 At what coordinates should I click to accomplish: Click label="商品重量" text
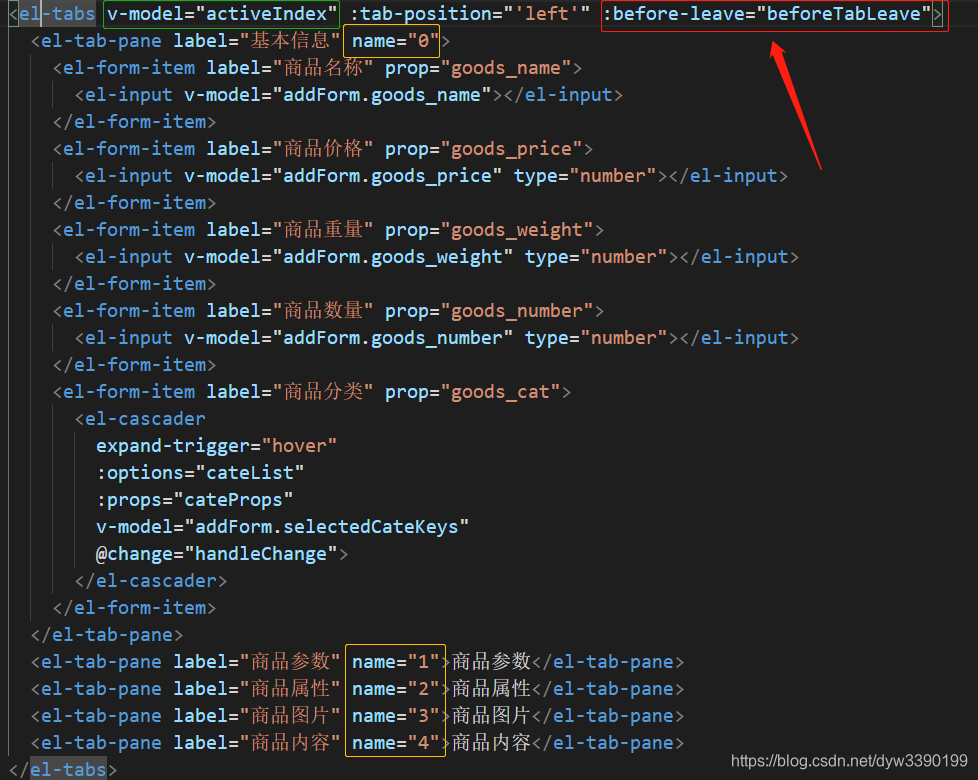click(289, 230)
